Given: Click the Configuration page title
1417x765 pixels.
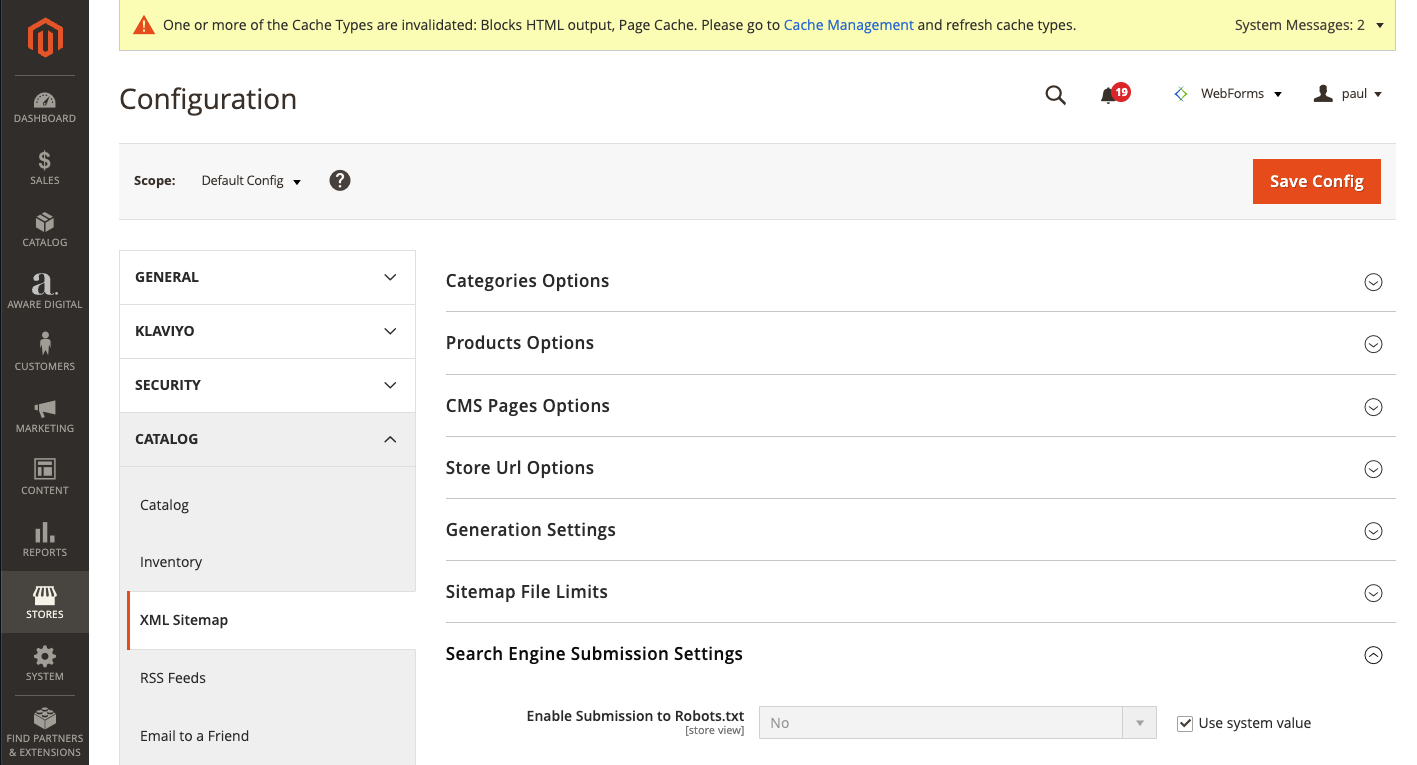Looking at the screenshot, I should (208, 99).
